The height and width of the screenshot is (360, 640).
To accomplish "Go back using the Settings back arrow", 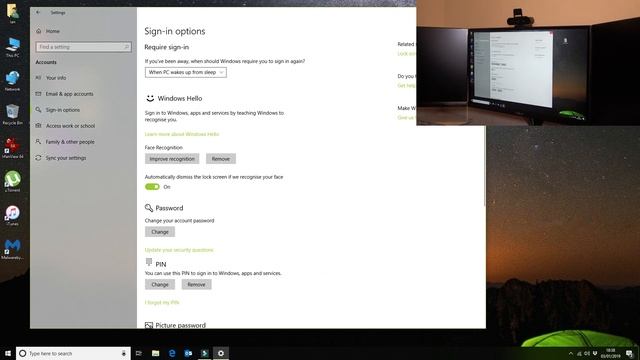I will pyautogui.click(x=38, y=12).
